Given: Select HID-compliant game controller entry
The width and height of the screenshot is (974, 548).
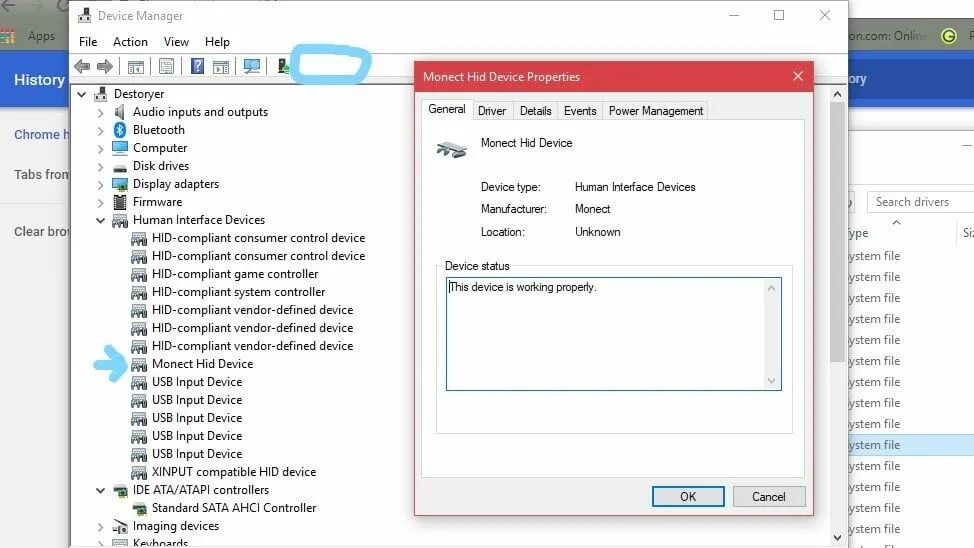Looking at the screenshot, I should click(235, 274).
